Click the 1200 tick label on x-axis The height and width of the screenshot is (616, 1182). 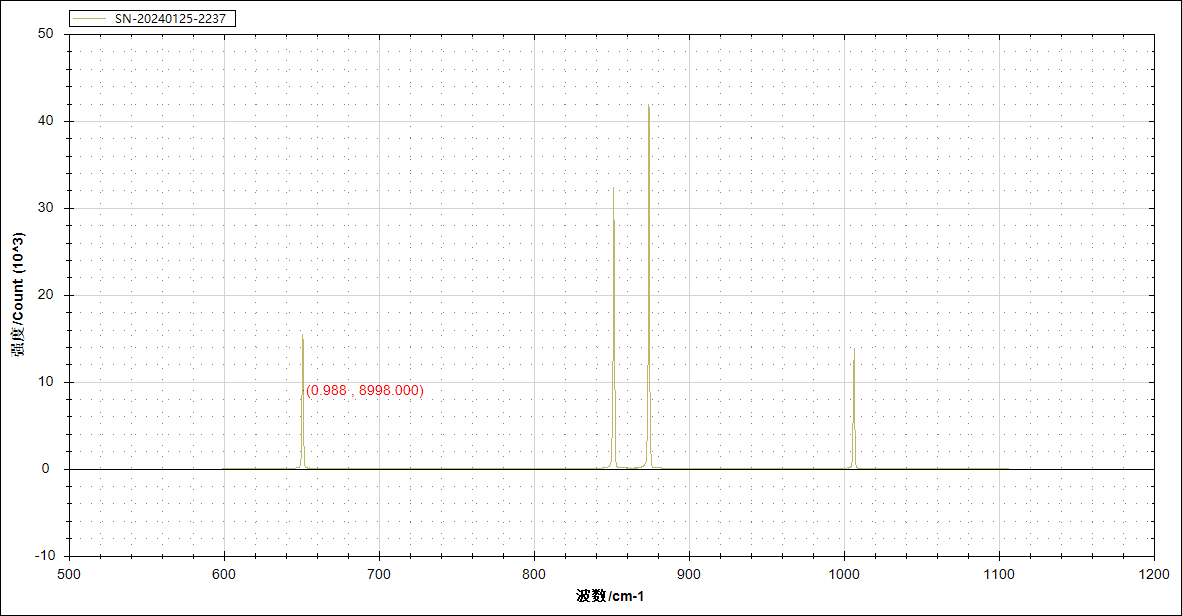tap(1154, 575)
